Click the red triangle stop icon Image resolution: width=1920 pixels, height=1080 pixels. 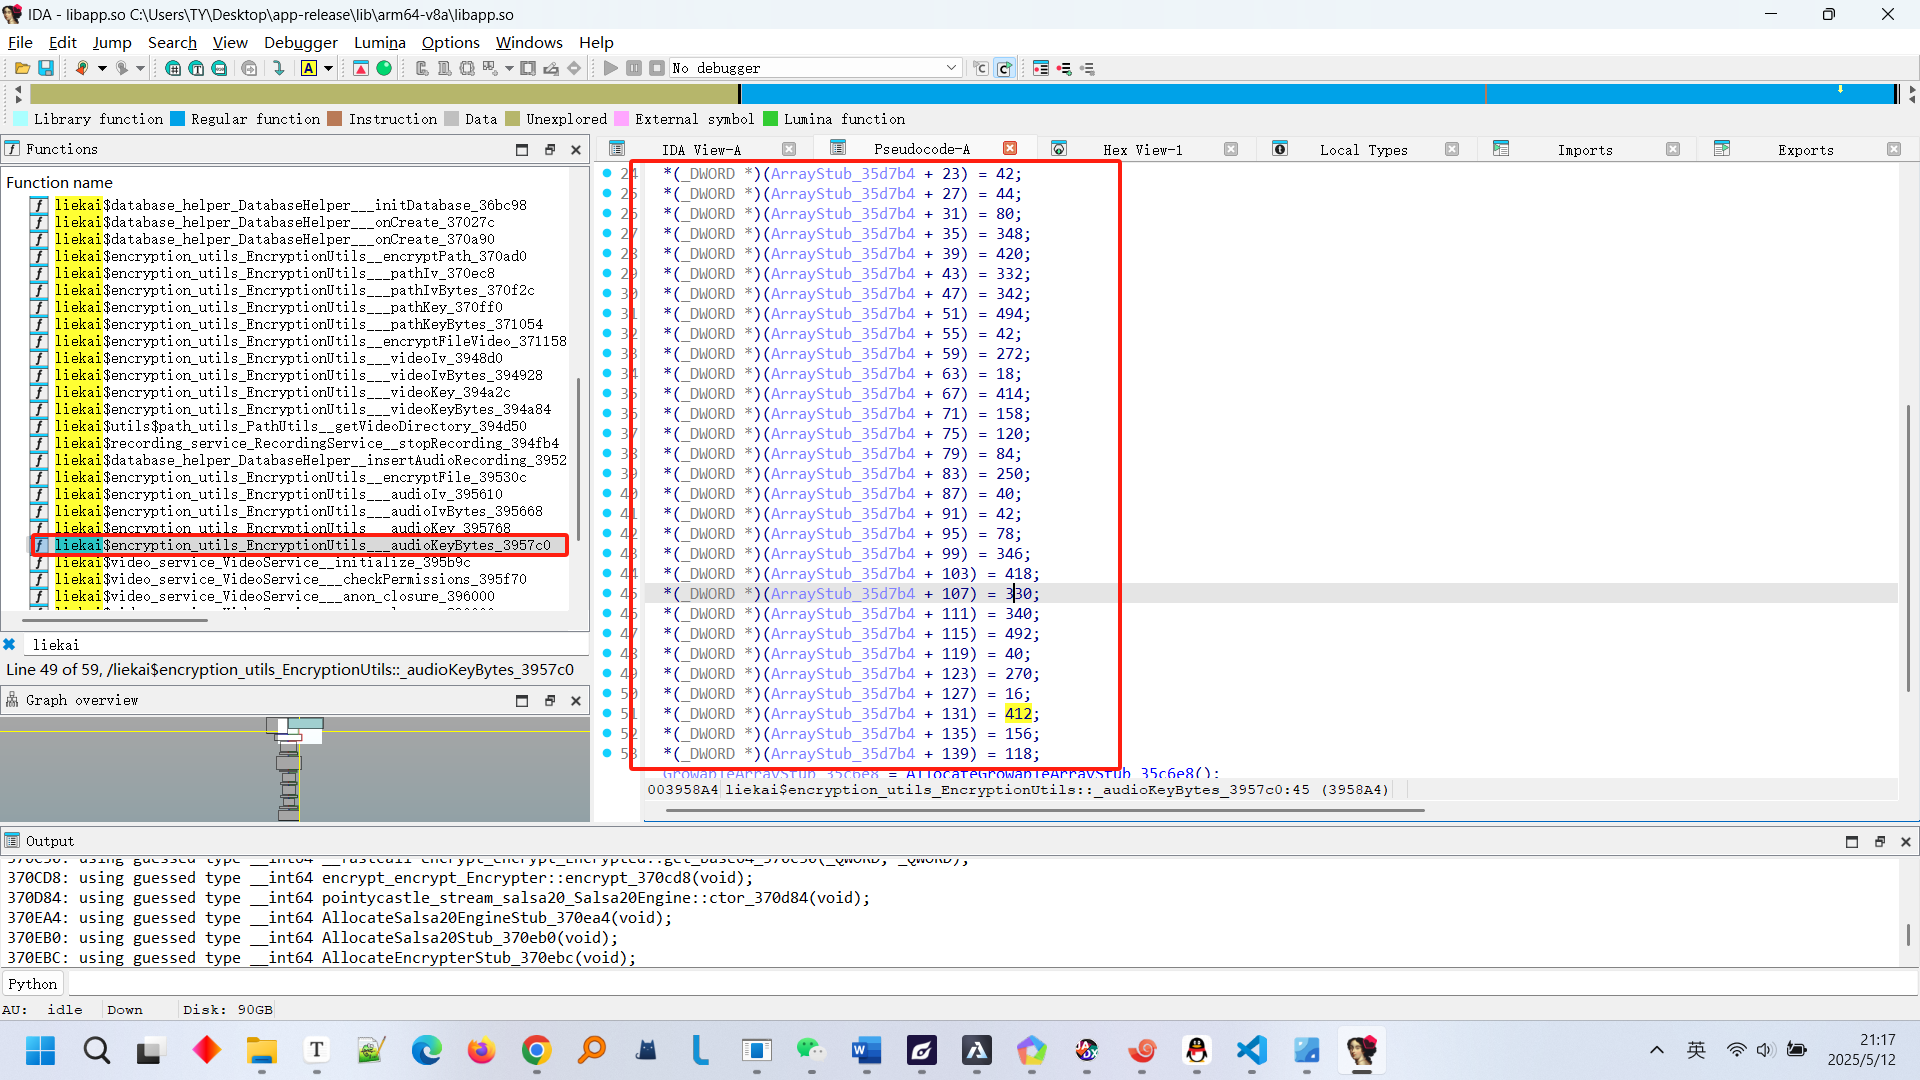click(x=361, y=68)
